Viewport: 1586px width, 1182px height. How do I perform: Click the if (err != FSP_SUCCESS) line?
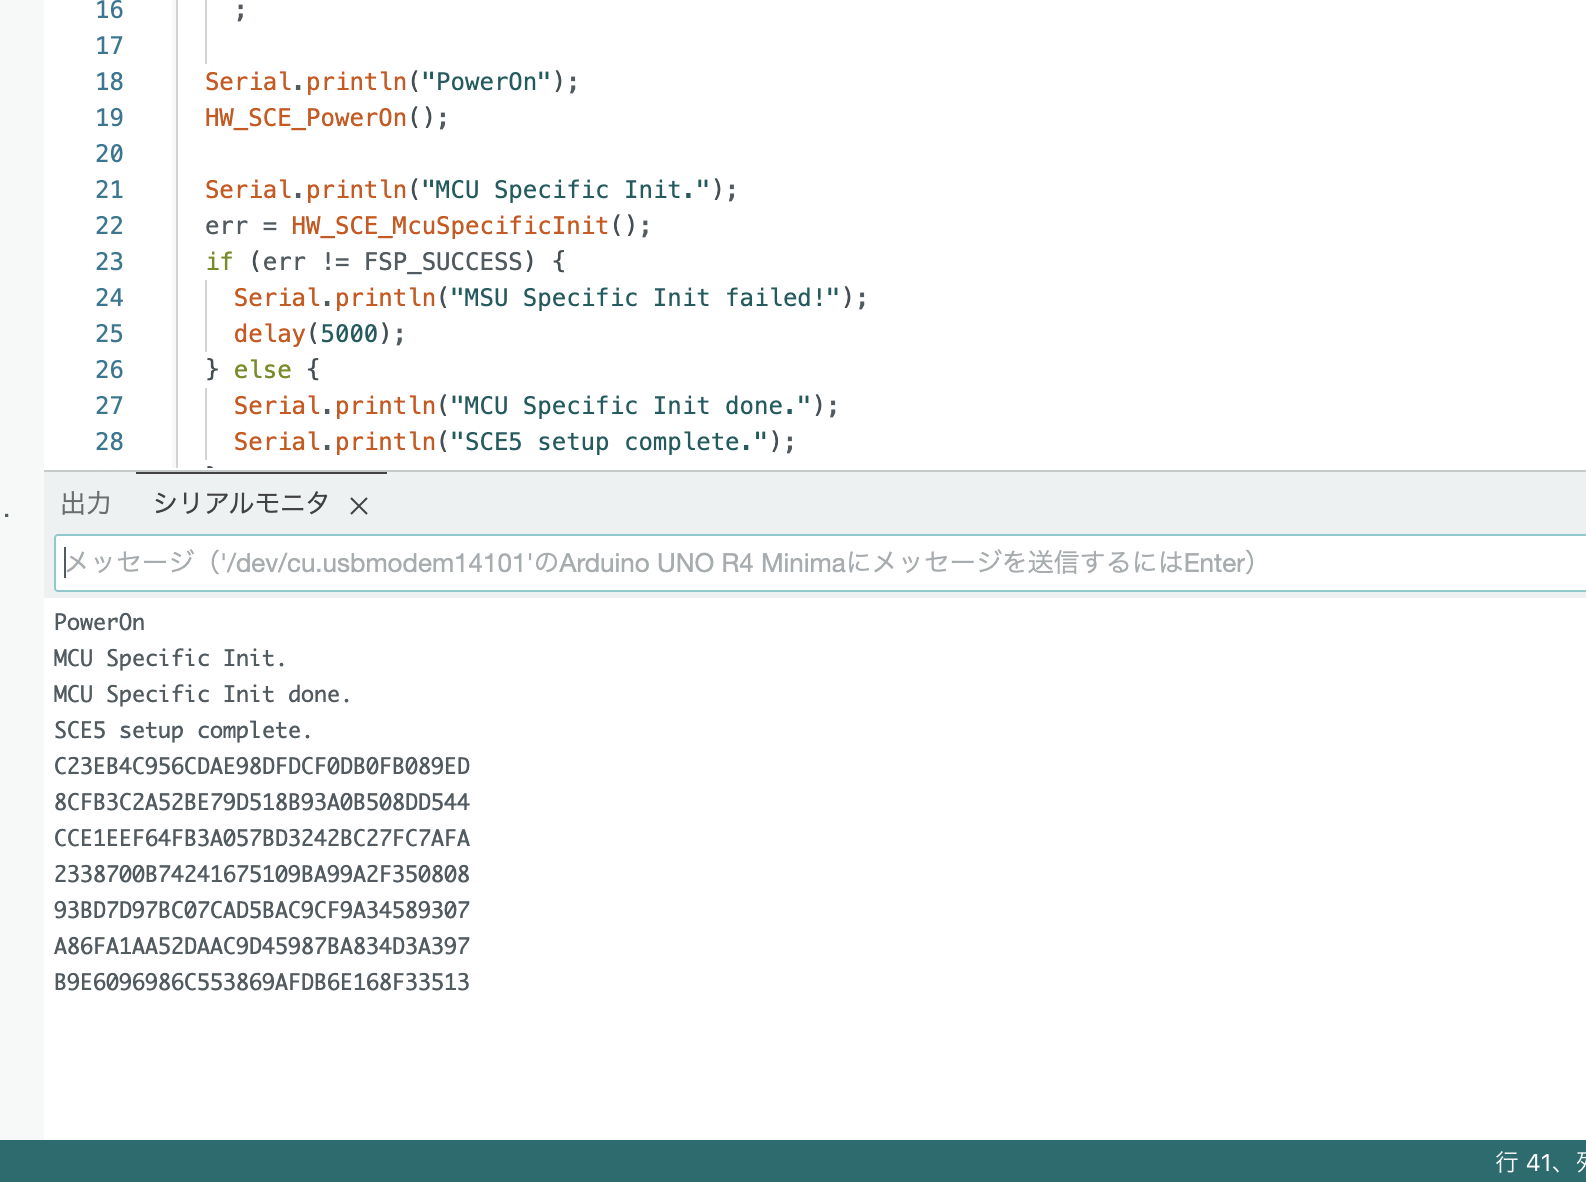pos(386,262)
